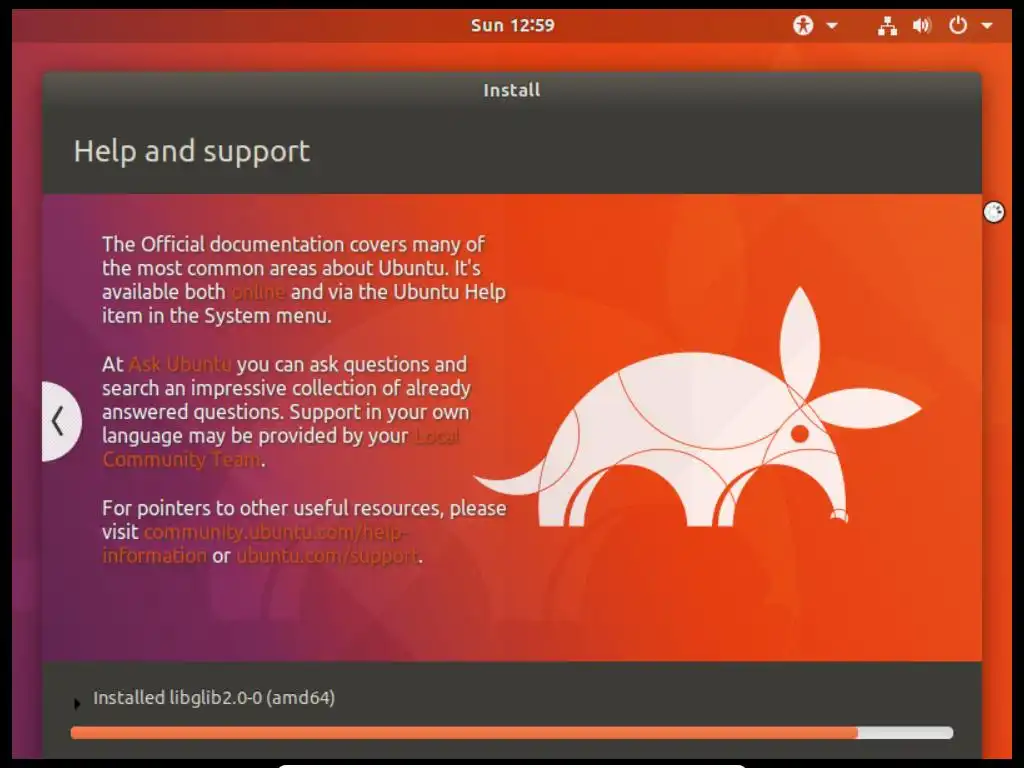Screen dimensions: 1024x768
Task: Expand the system menu arrow beside power
Action: click(x=987, y=26)
